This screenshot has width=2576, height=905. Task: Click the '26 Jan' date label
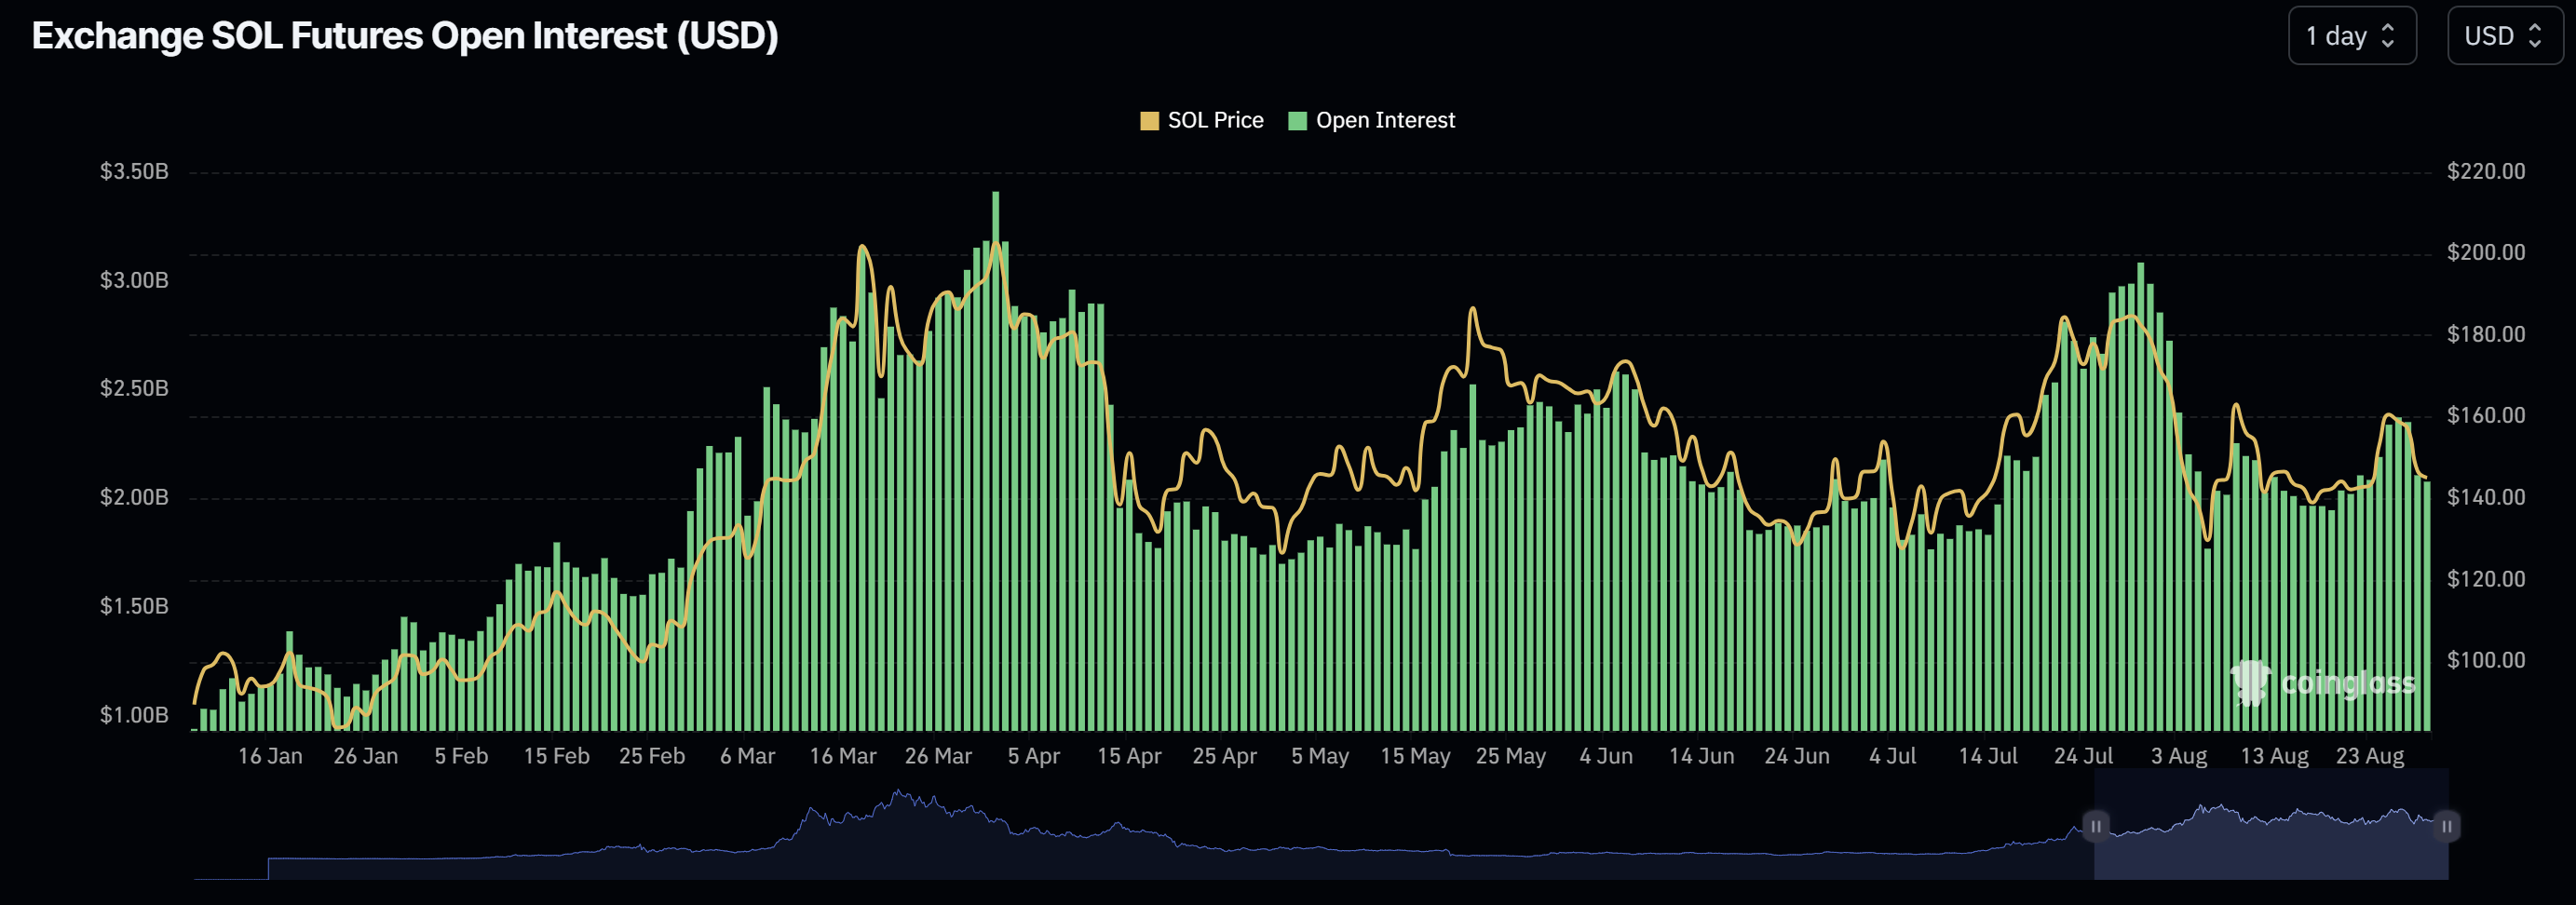(365, 756)
